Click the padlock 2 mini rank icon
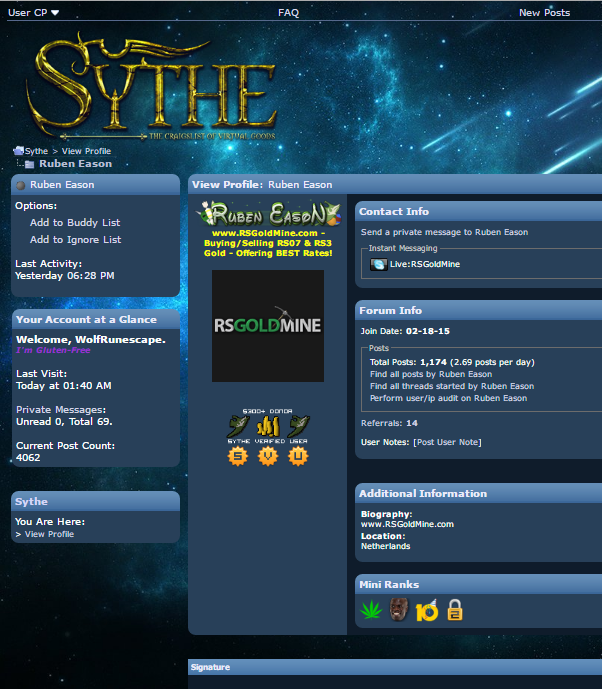Image resolution: width=602 pixels, height=689 pixels. pos(455,610)
